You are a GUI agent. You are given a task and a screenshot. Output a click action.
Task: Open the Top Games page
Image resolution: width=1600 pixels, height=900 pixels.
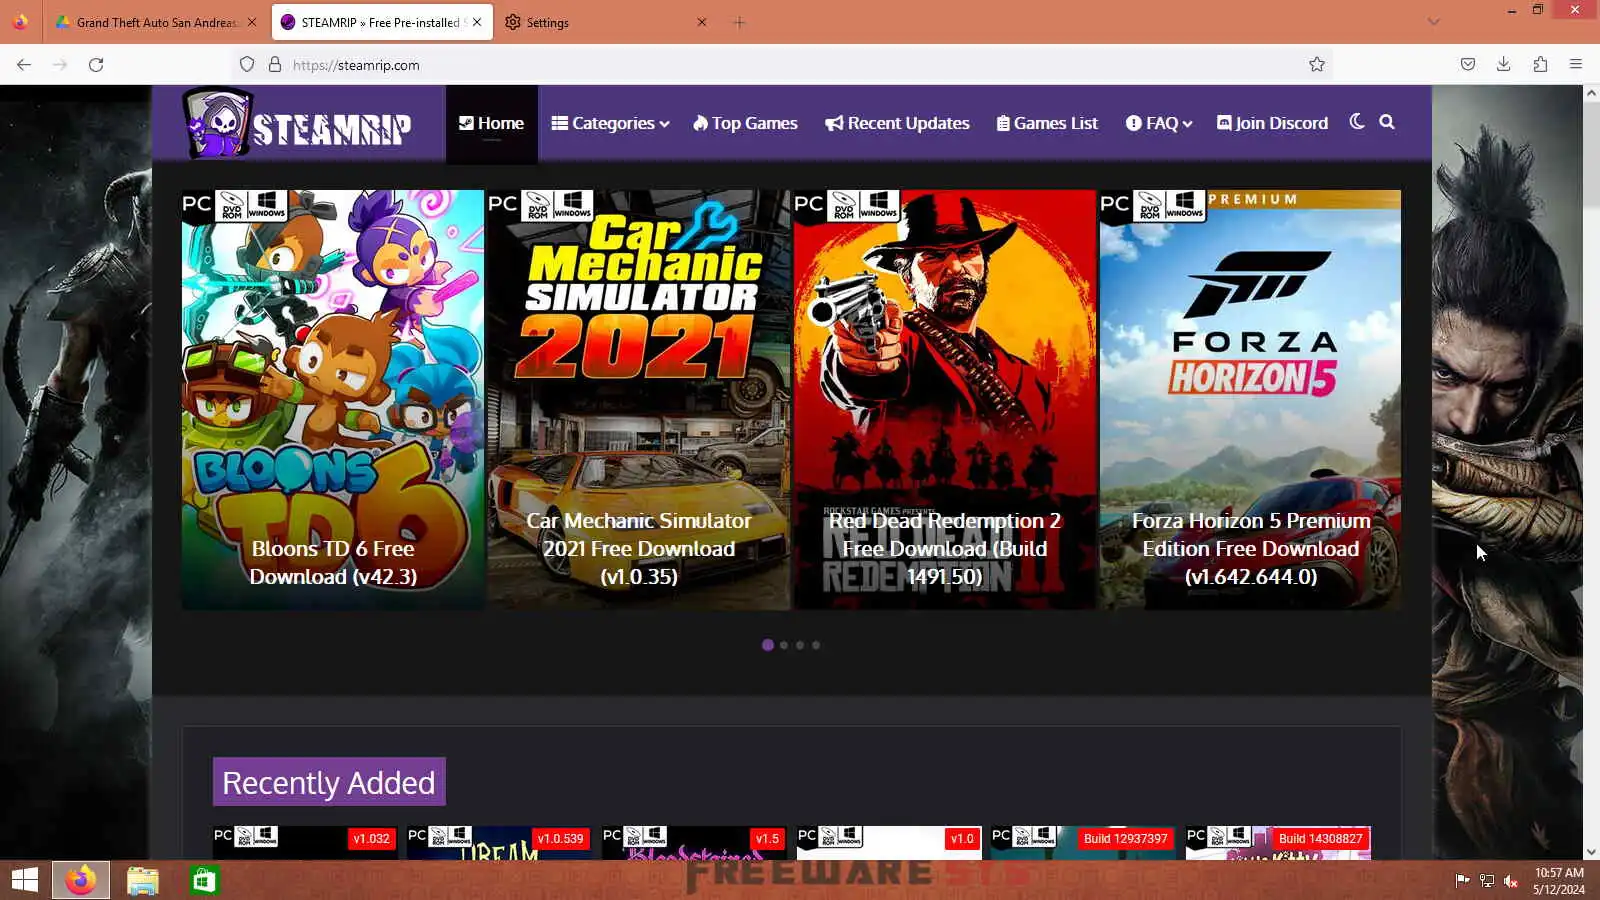[745, 123]
